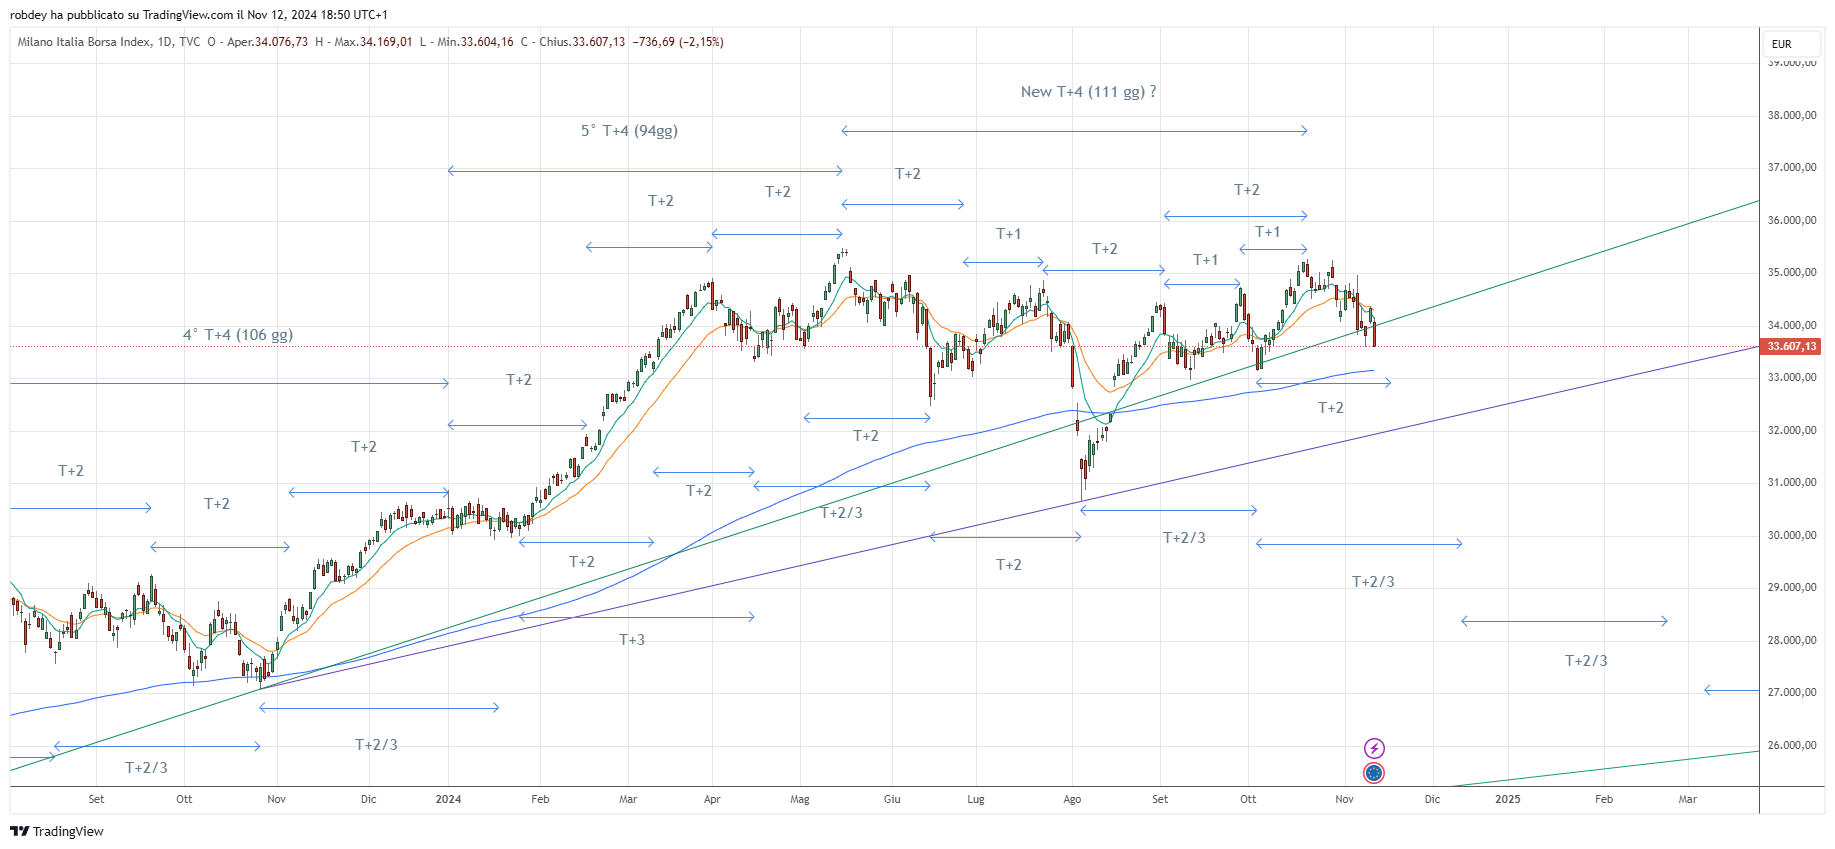
Task: Click the 'New T+4 (111 gg) ?' annotation
Action: pyautogui.click(x=1088, y=91)
